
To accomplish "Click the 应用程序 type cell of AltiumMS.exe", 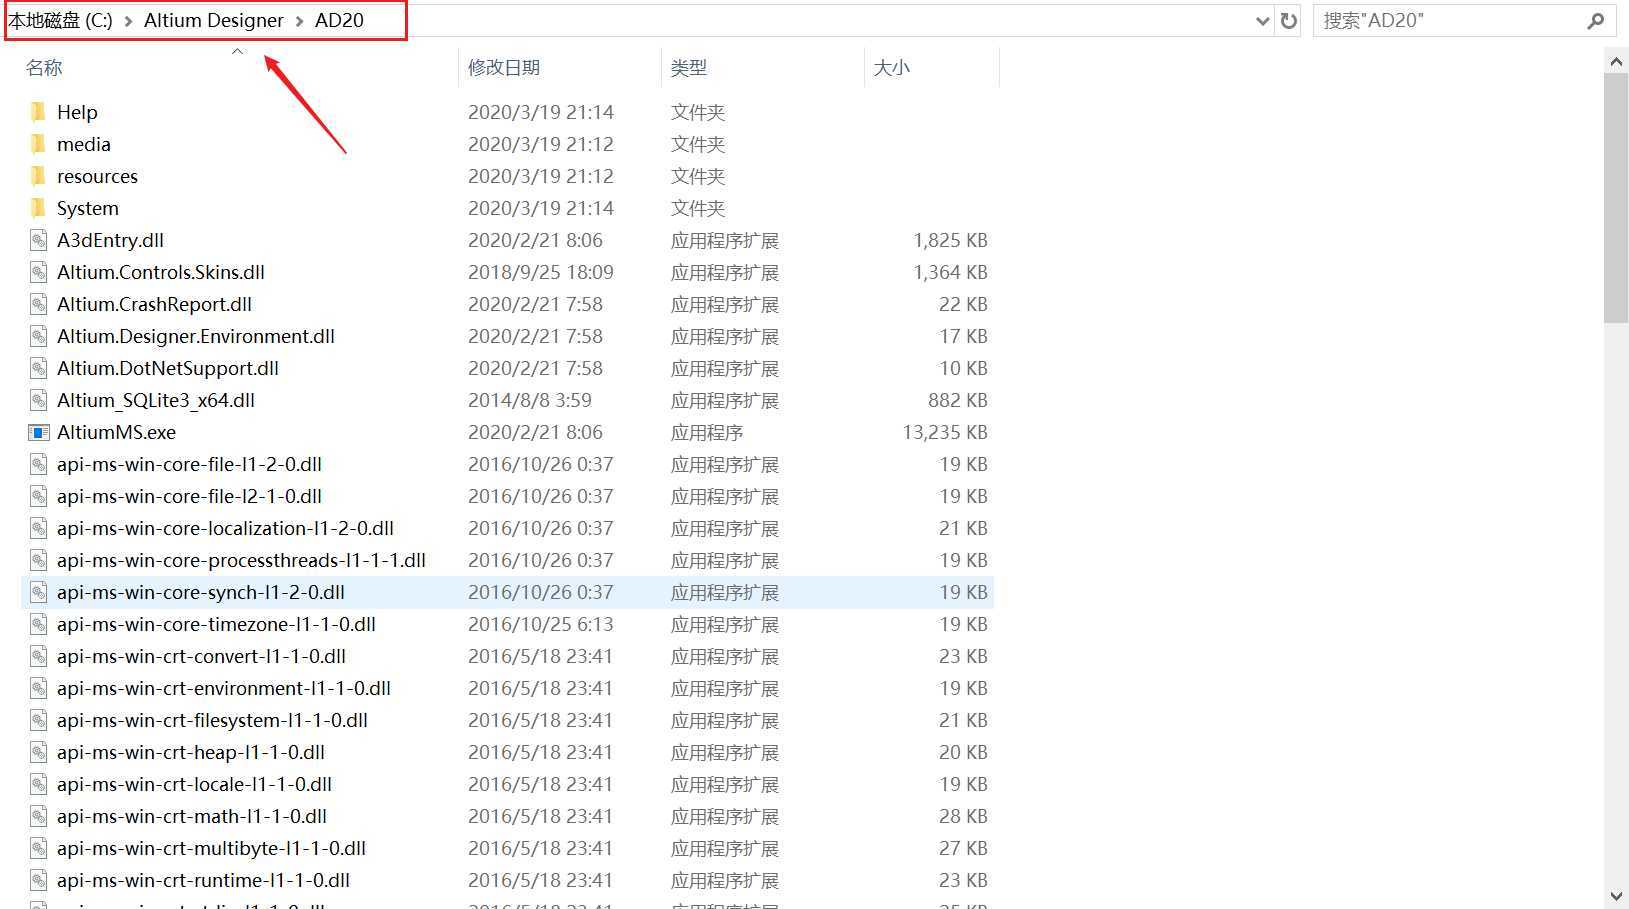I will click(707, 432).
